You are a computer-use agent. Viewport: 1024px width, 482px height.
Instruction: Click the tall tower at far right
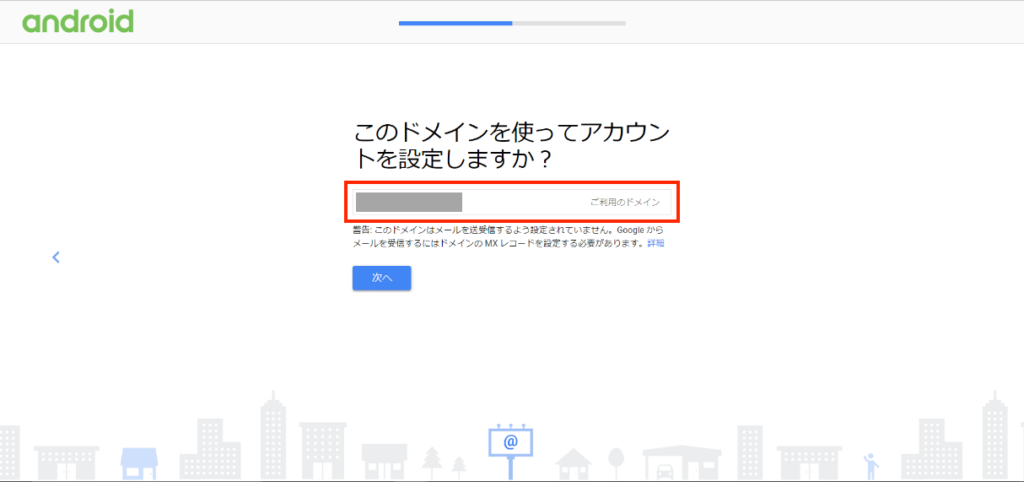[x=992, y=435]
